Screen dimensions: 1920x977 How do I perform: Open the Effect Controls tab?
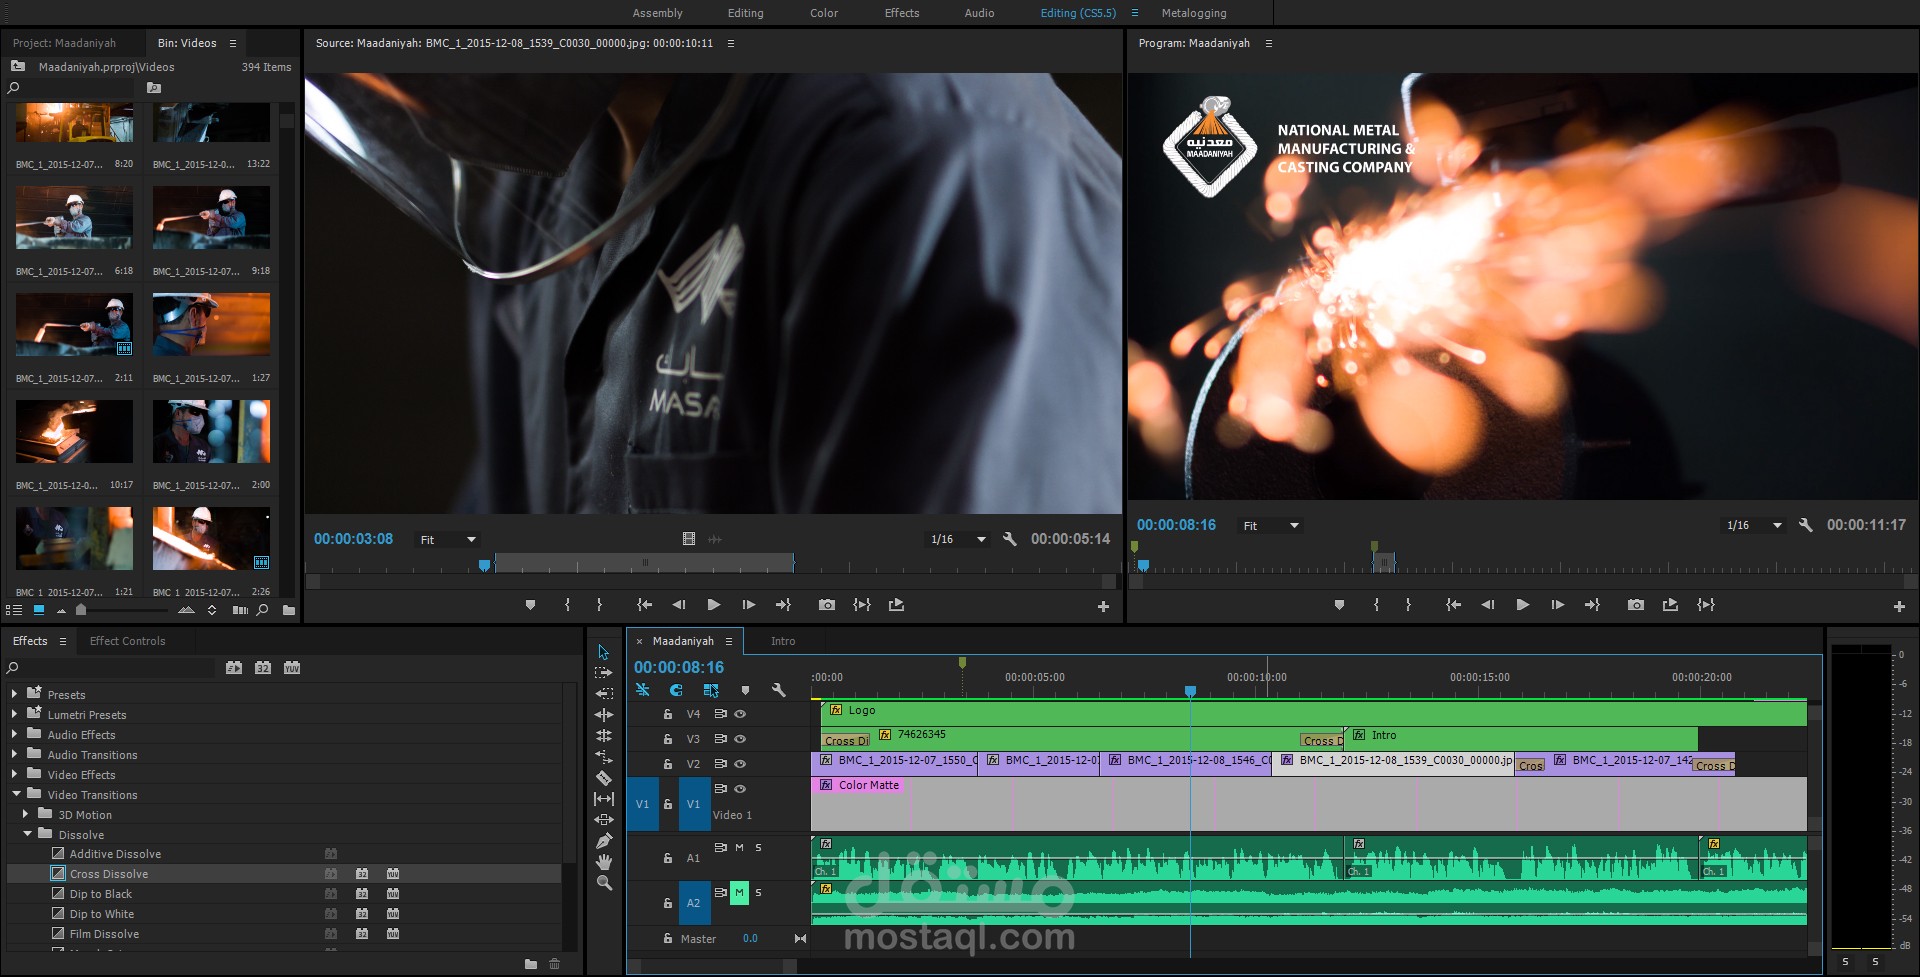(127, 641)
